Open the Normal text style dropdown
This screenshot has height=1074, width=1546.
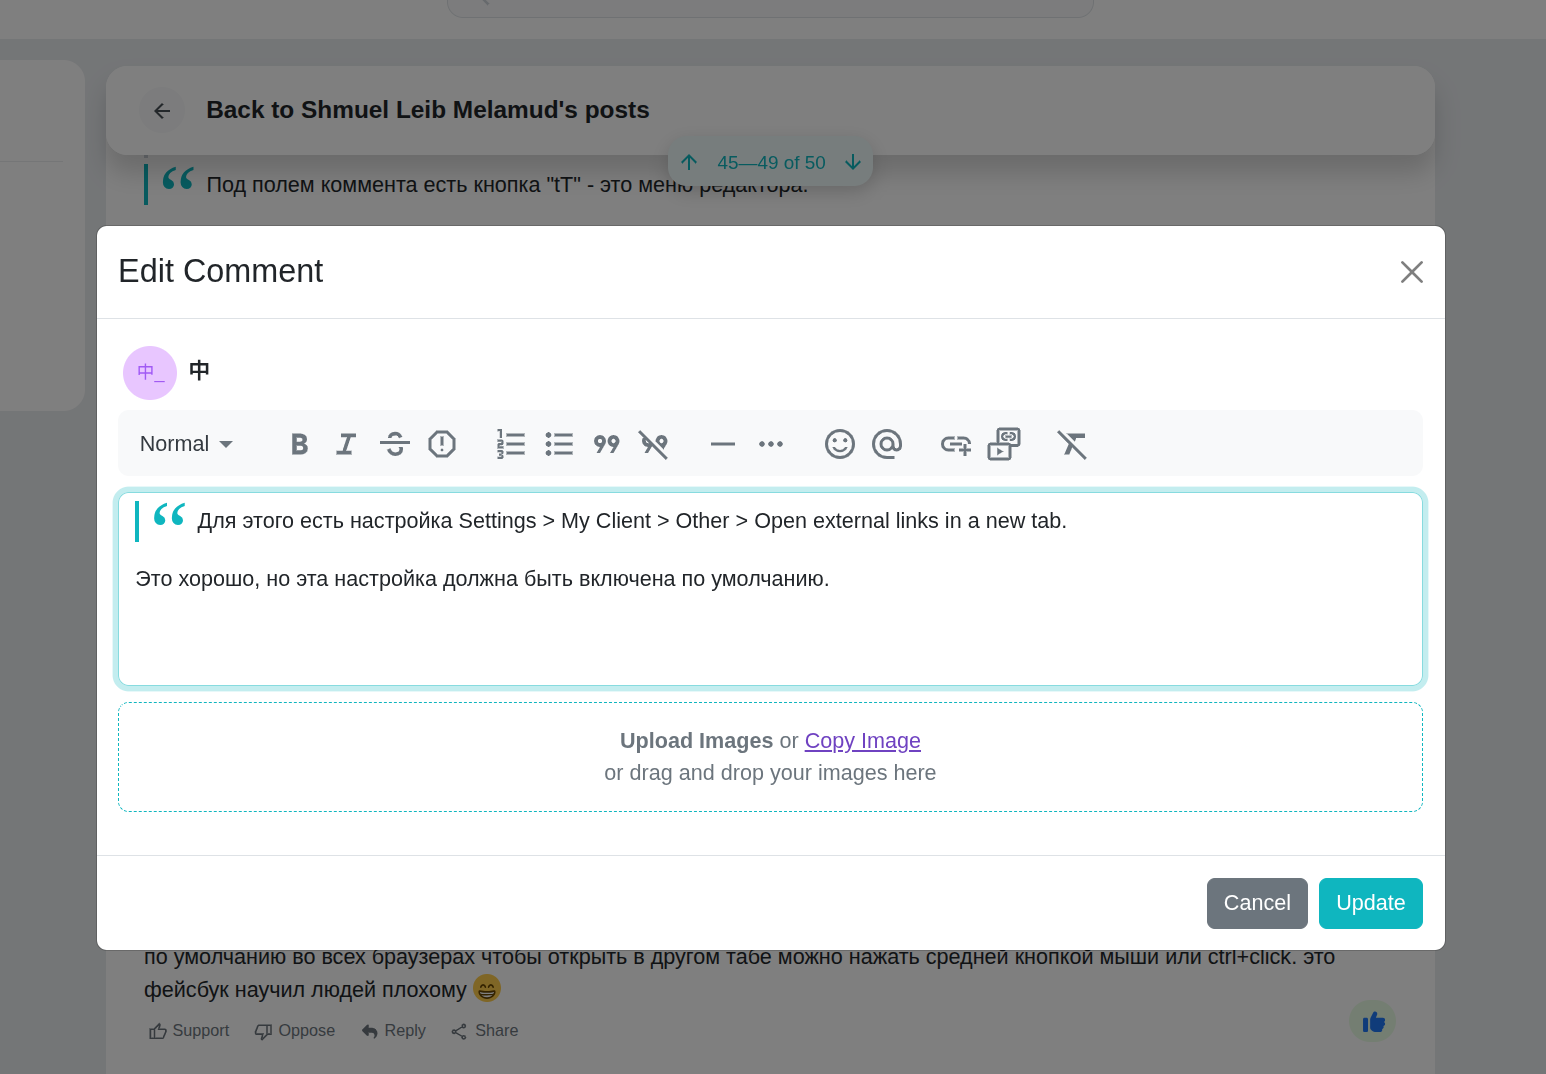(x=186, y=444)
